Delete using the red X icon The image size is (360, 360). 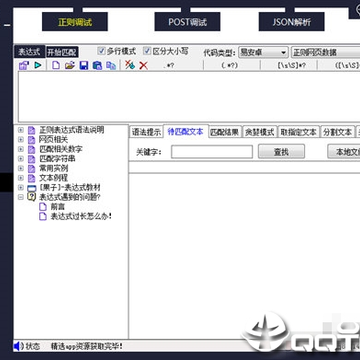click(143, 65)
